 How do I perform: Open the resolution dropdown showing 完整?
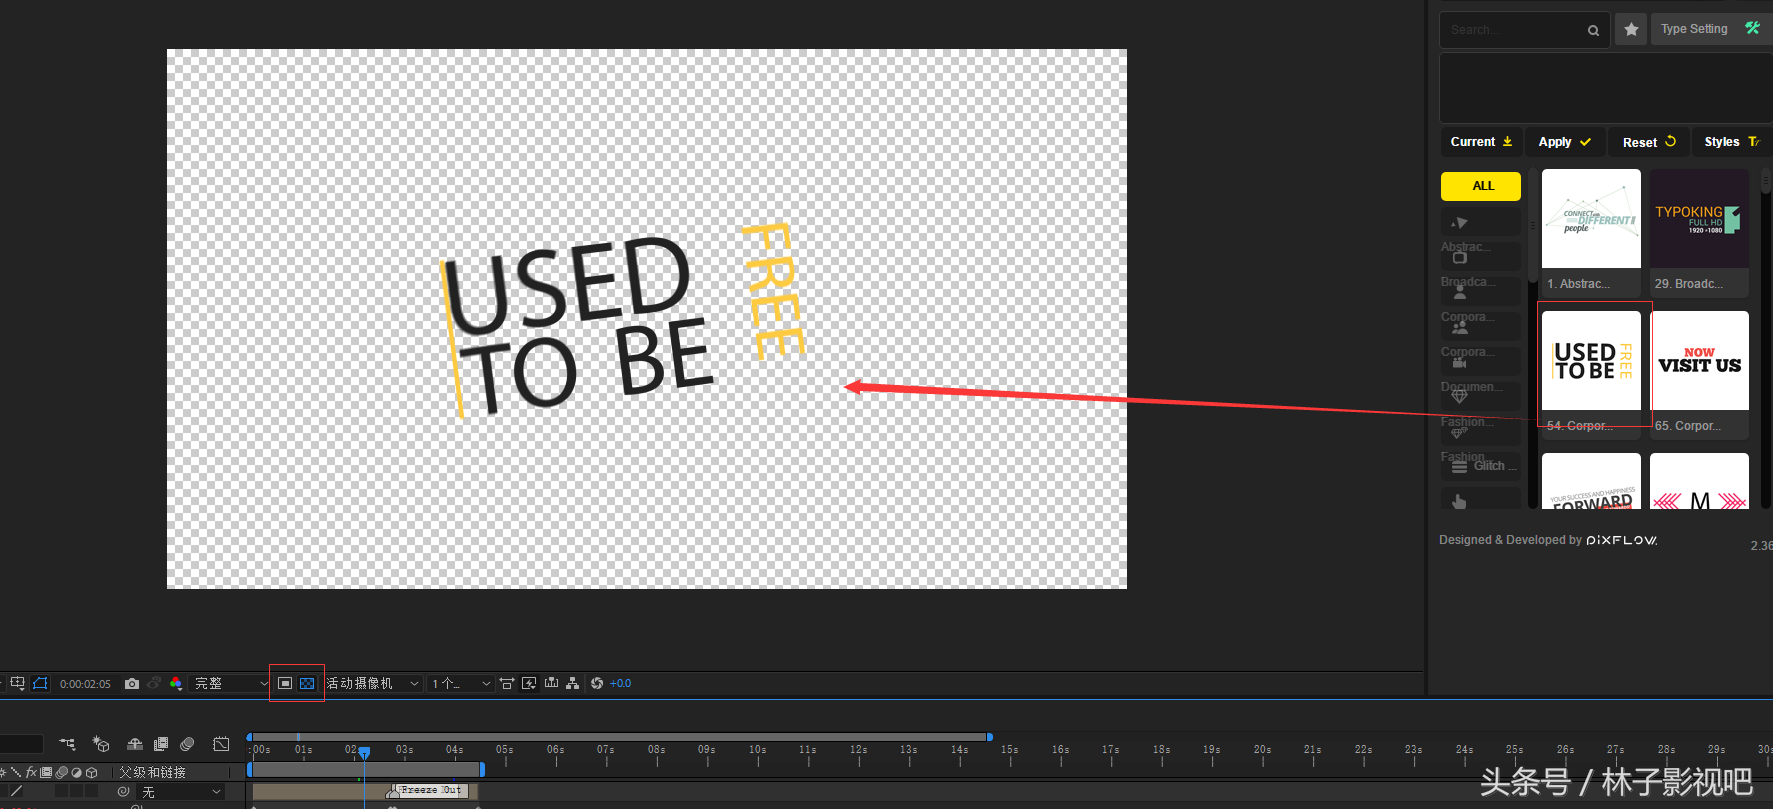pyautogui.click(x=231, y=683)
